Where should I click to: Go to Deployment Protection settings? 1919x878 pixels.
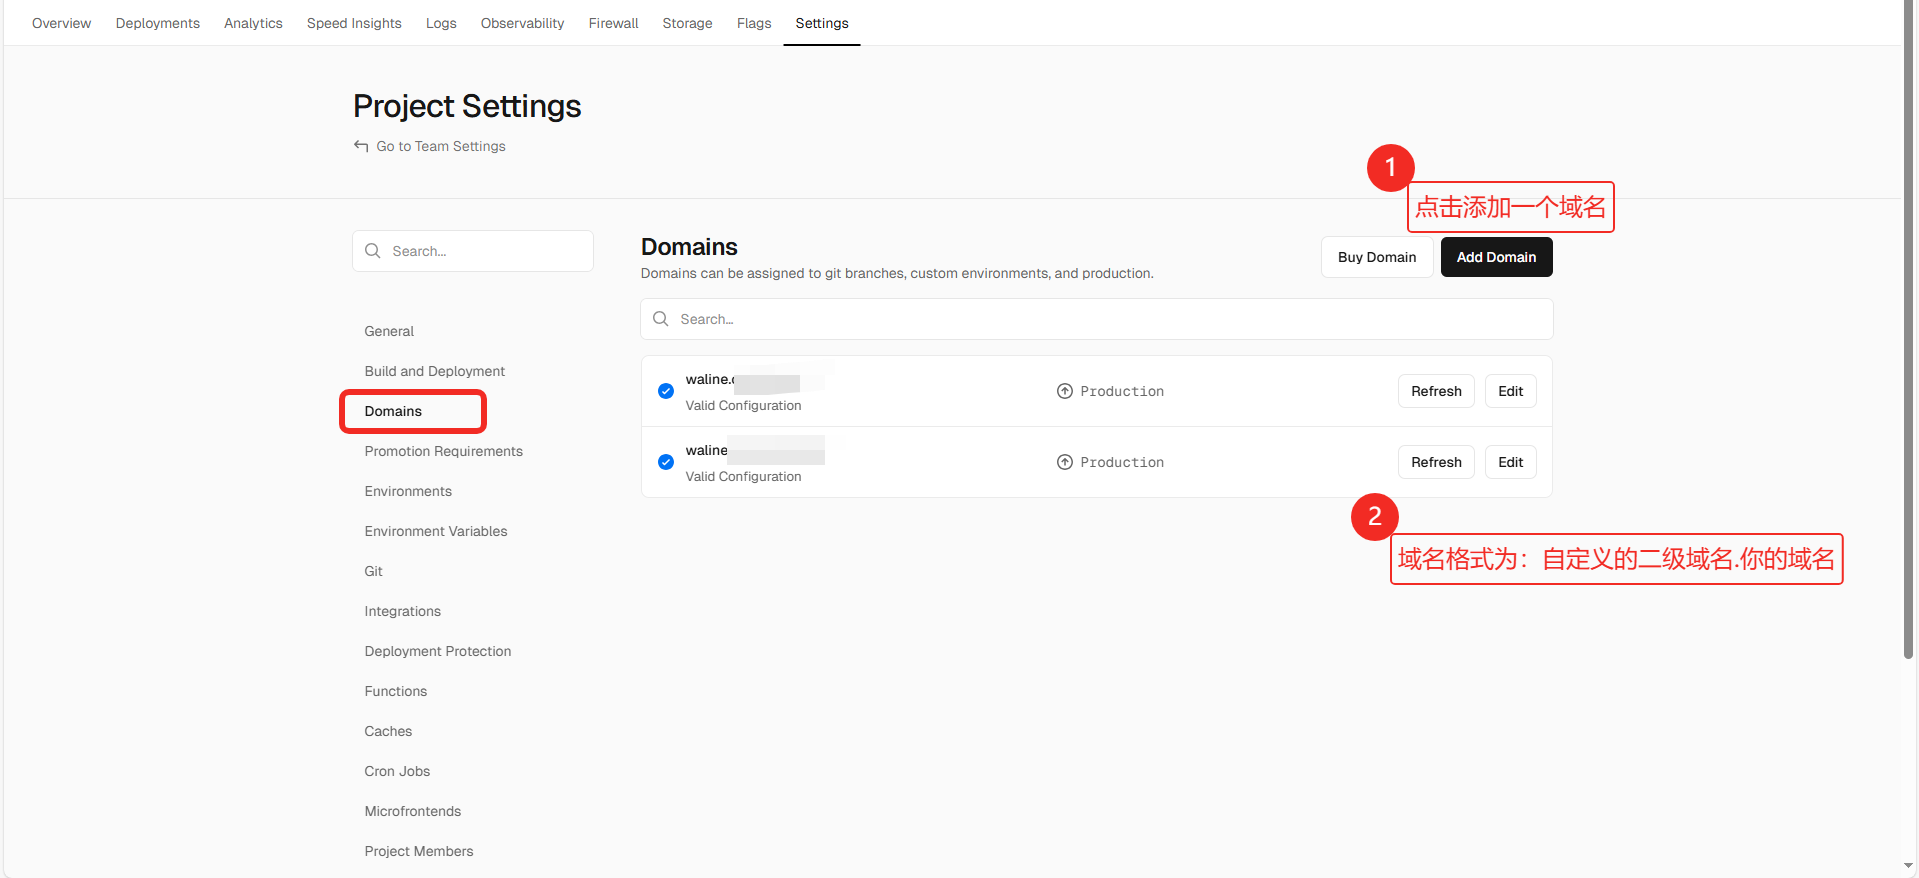(438, 651)
